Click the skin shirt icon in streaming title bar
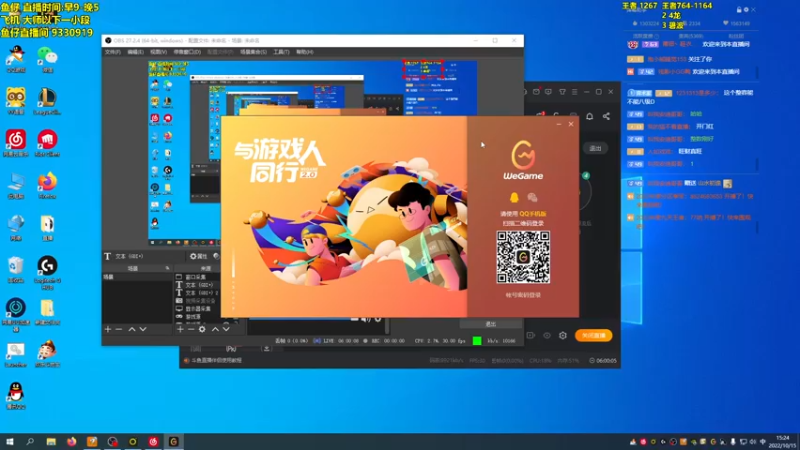Screen dimensions: 800x450 [x=562, y=92]
